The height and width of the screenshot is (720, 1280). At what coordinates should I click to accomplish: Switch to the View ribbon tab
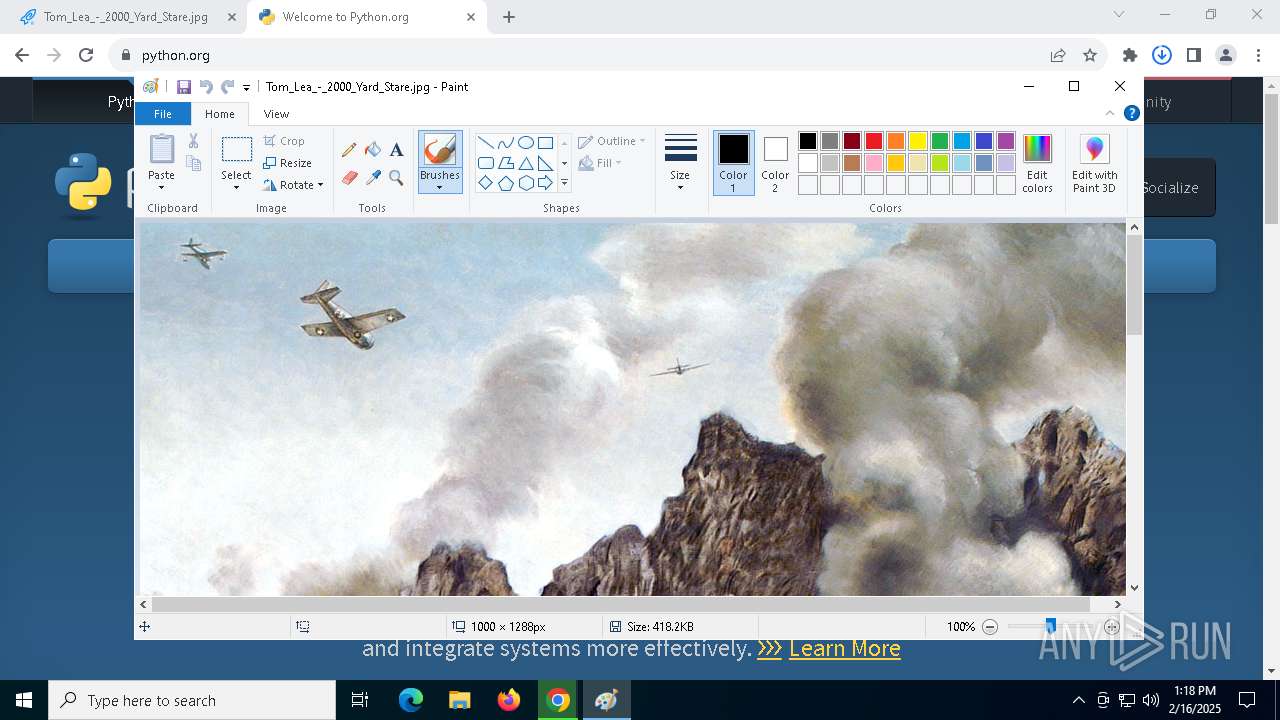coord(276,114)
